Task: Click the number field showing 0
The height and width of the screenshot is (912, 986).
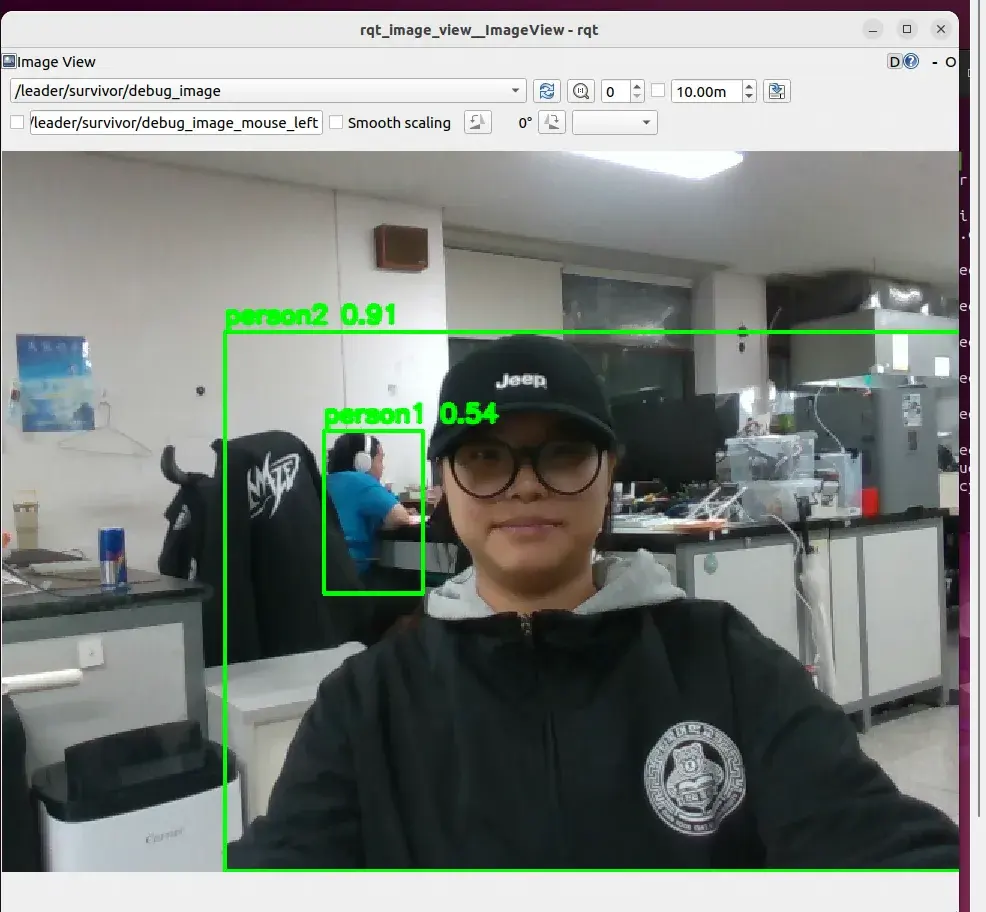Action: tap(616, 91)
